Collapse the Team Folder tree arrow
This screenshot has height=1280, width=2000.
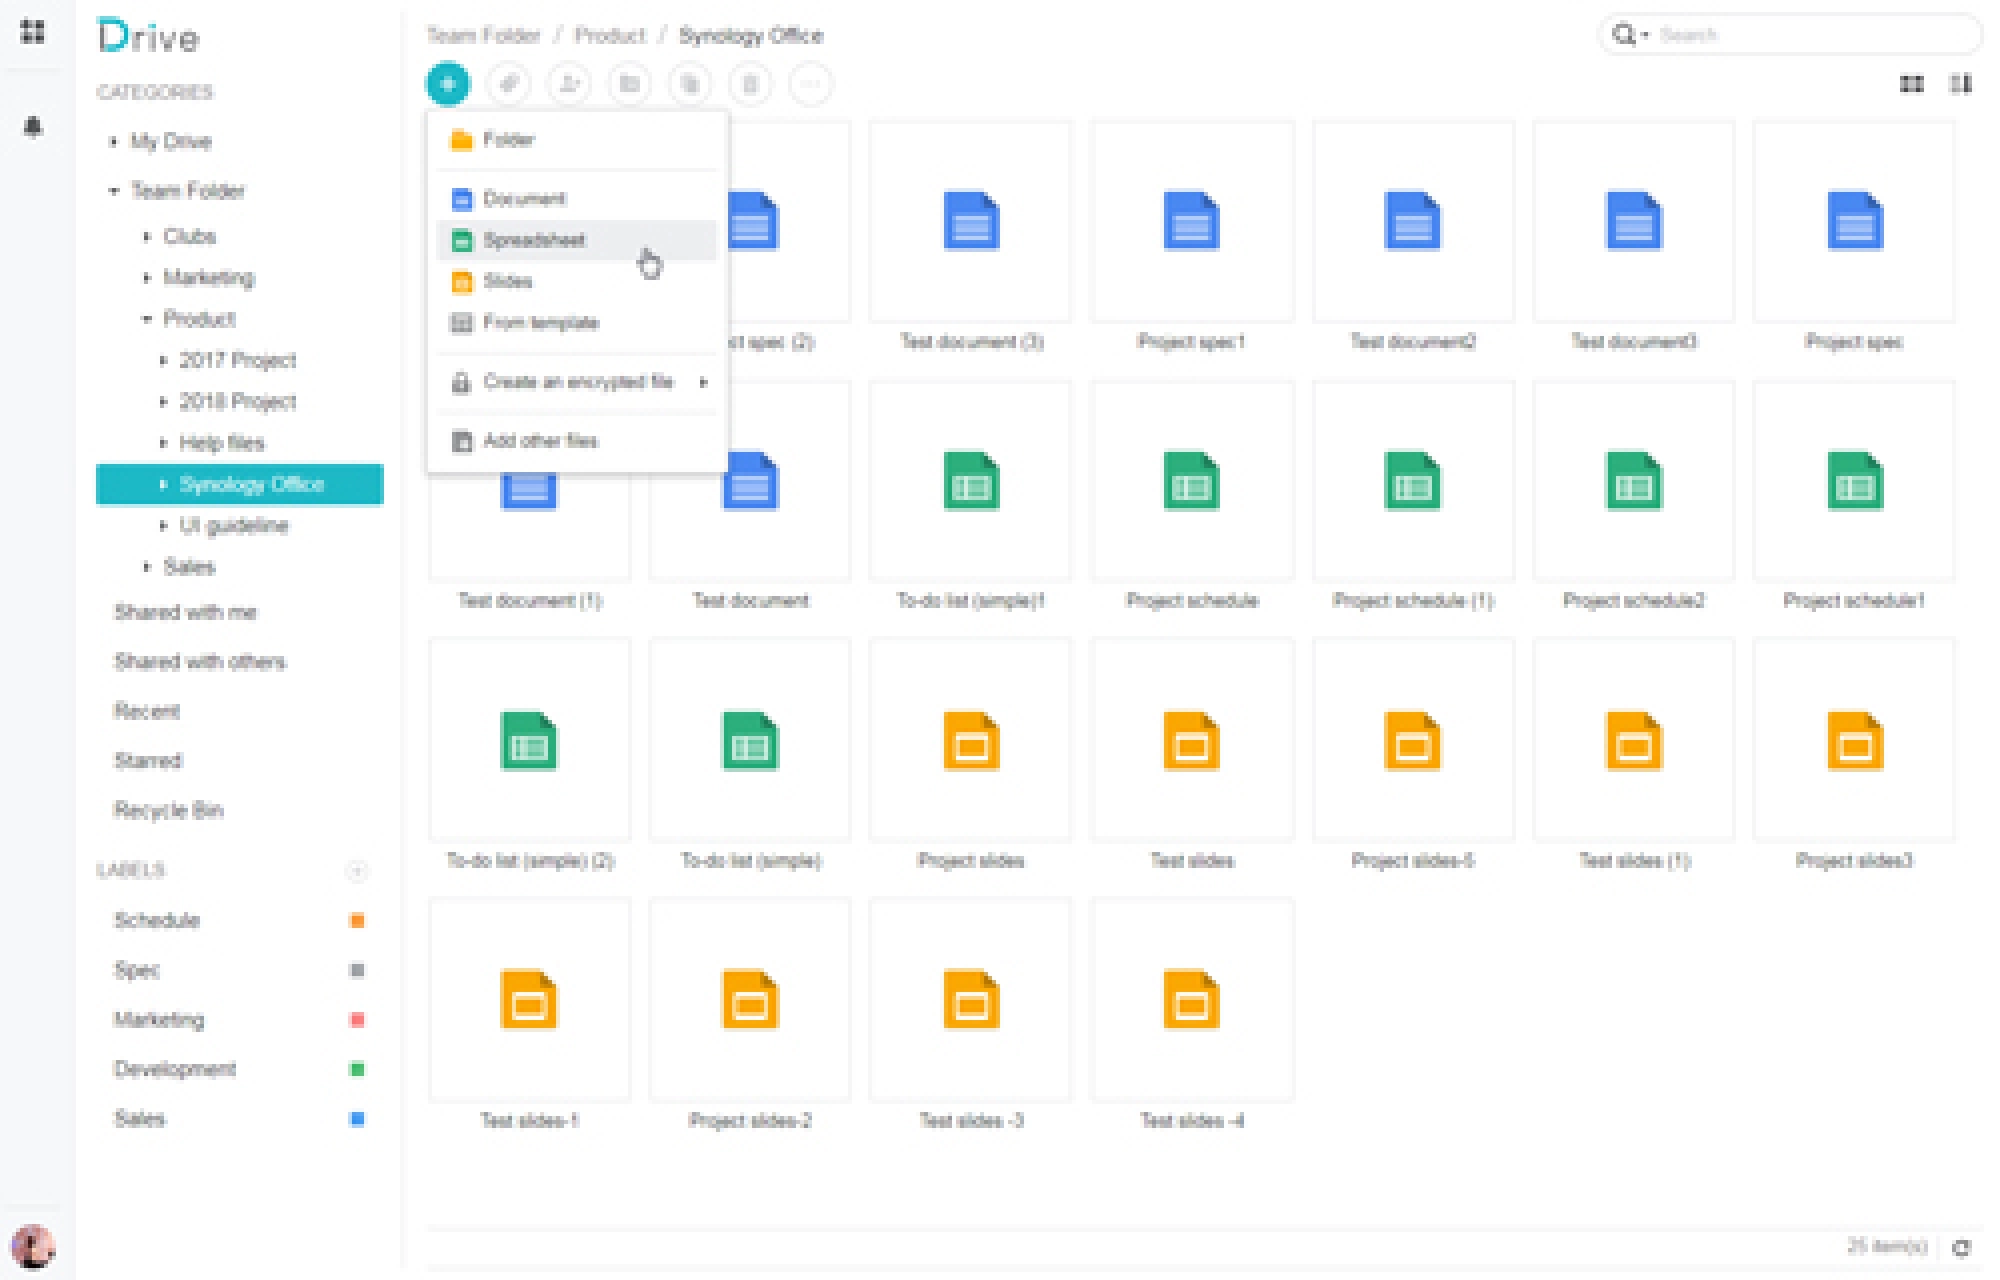coord(113,190)
